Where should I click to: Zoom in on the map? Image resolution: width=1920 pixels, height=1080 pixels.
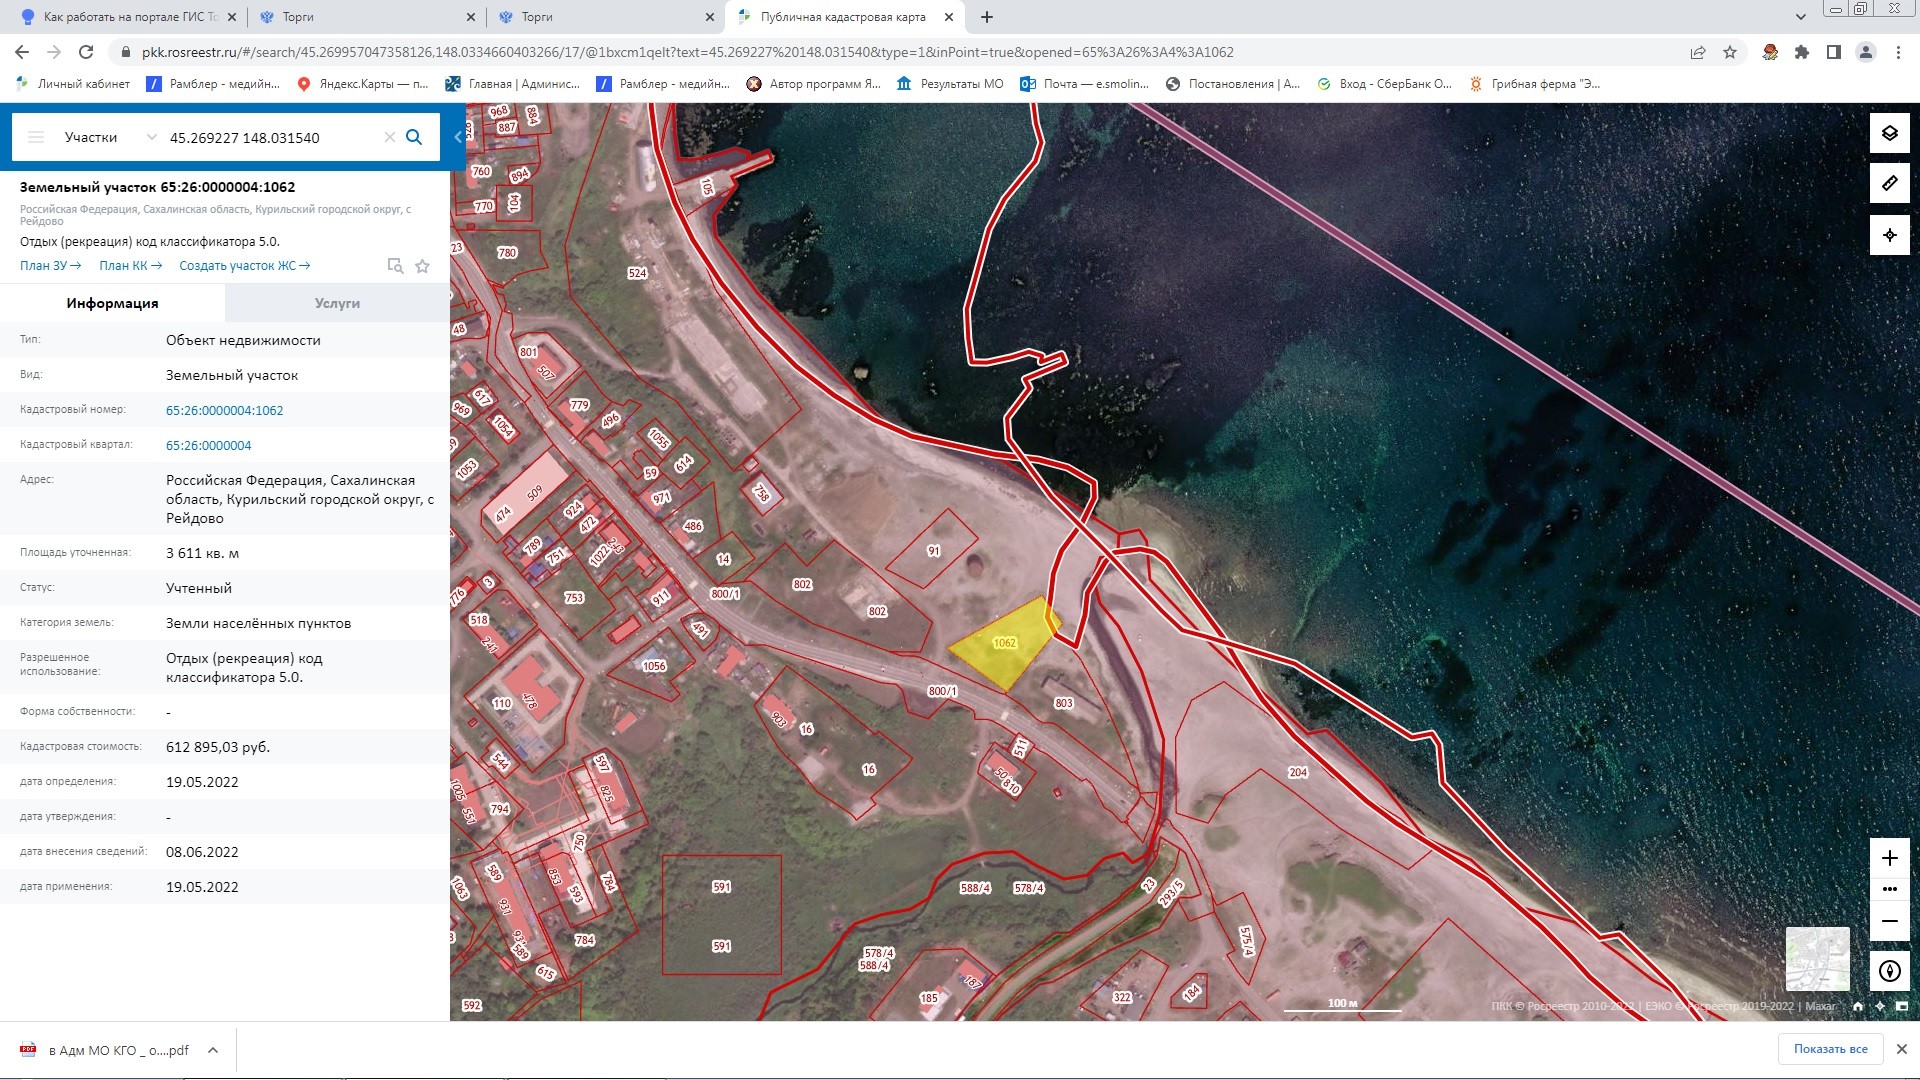click(1889, 858)
